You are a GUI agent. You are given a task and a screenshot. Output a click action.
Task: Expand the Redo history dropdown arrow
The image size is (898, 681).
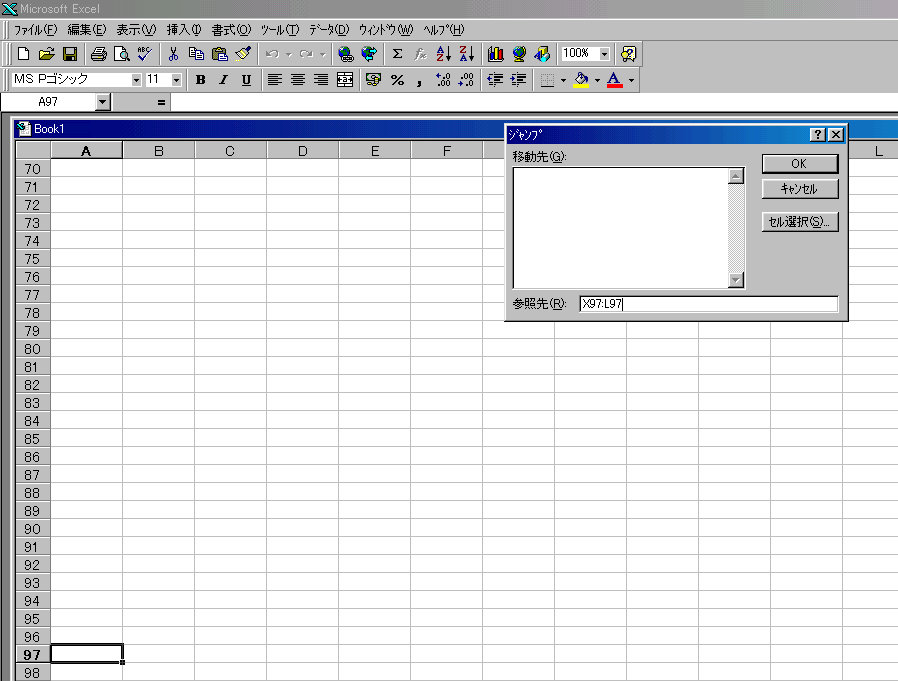[x=323, y=54]
